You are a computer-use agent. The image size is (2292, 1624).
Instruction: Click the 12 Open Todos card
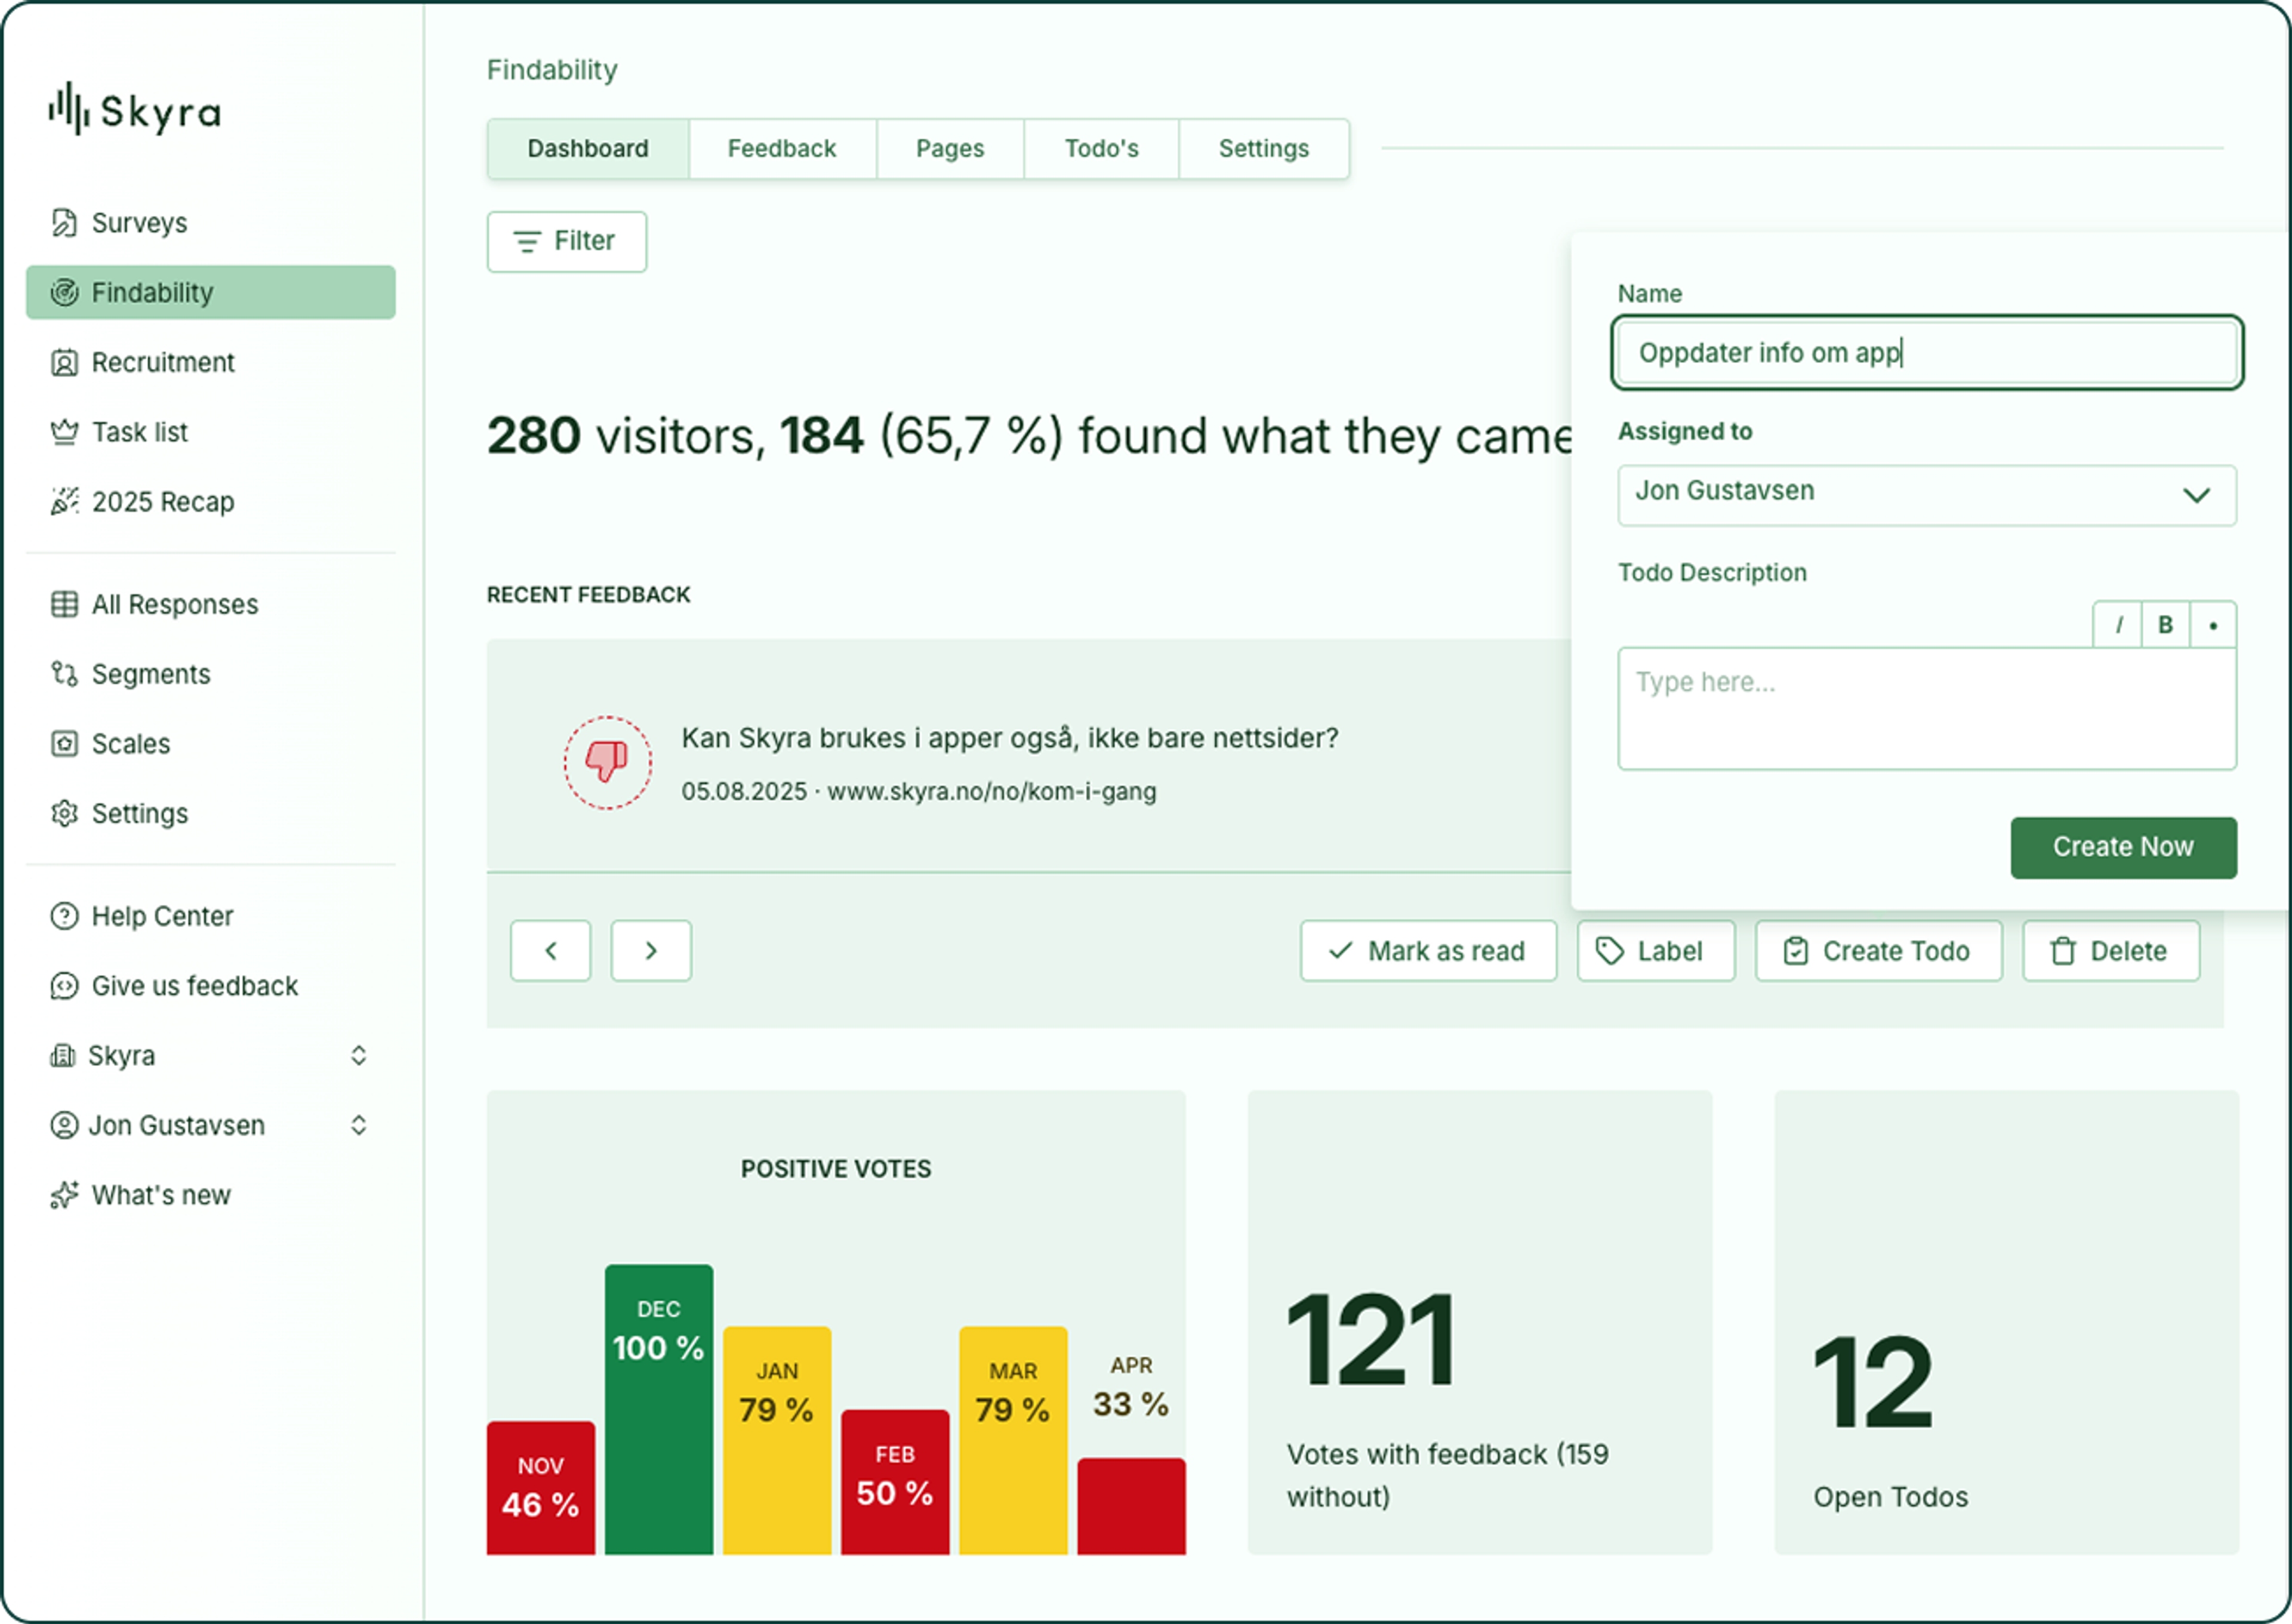pyautogui.click(x=2006, y=1323)
